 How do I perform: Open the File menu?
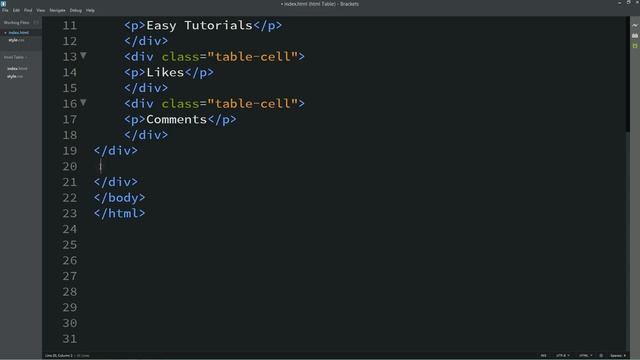point(5,11)
